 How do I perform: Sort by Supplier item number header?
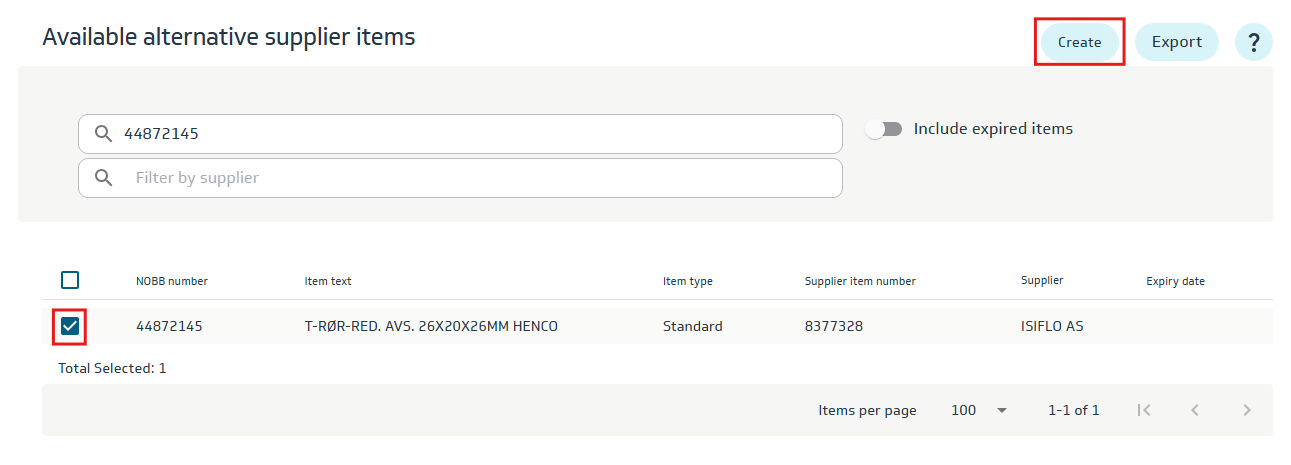point(860,281)
